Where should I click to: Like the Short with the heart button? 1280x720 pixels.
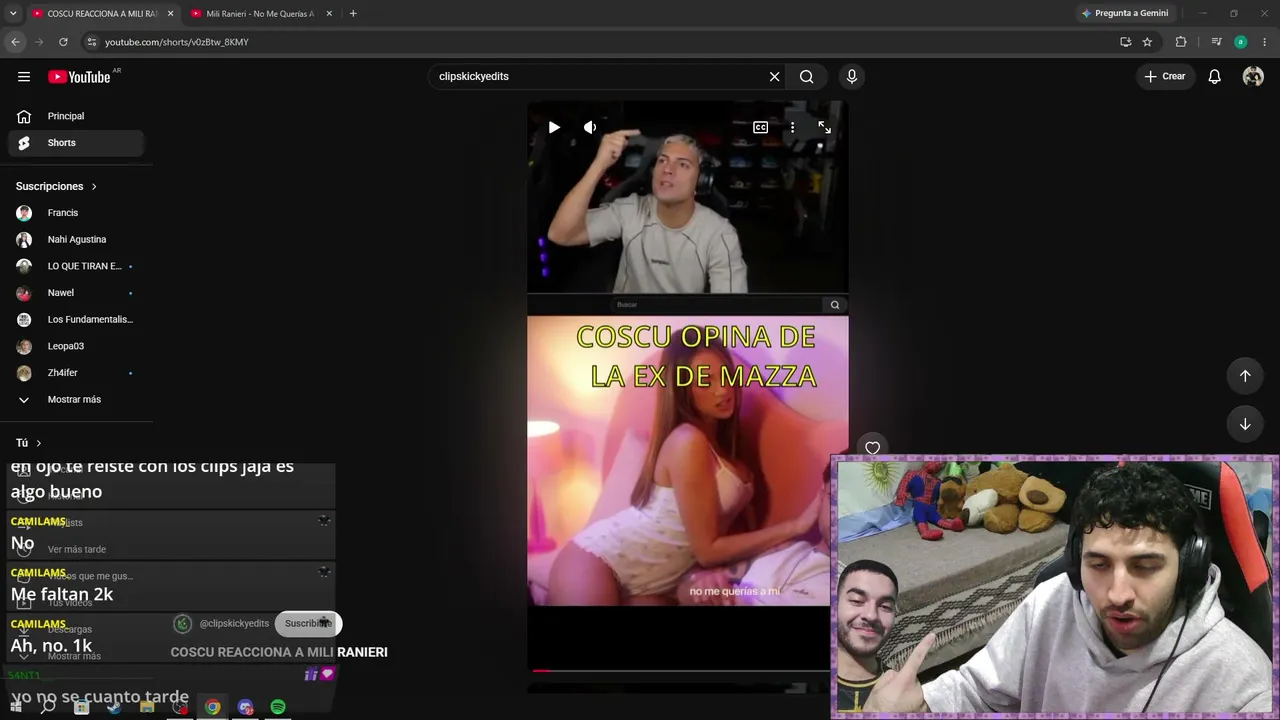click(x=872, y=448)
